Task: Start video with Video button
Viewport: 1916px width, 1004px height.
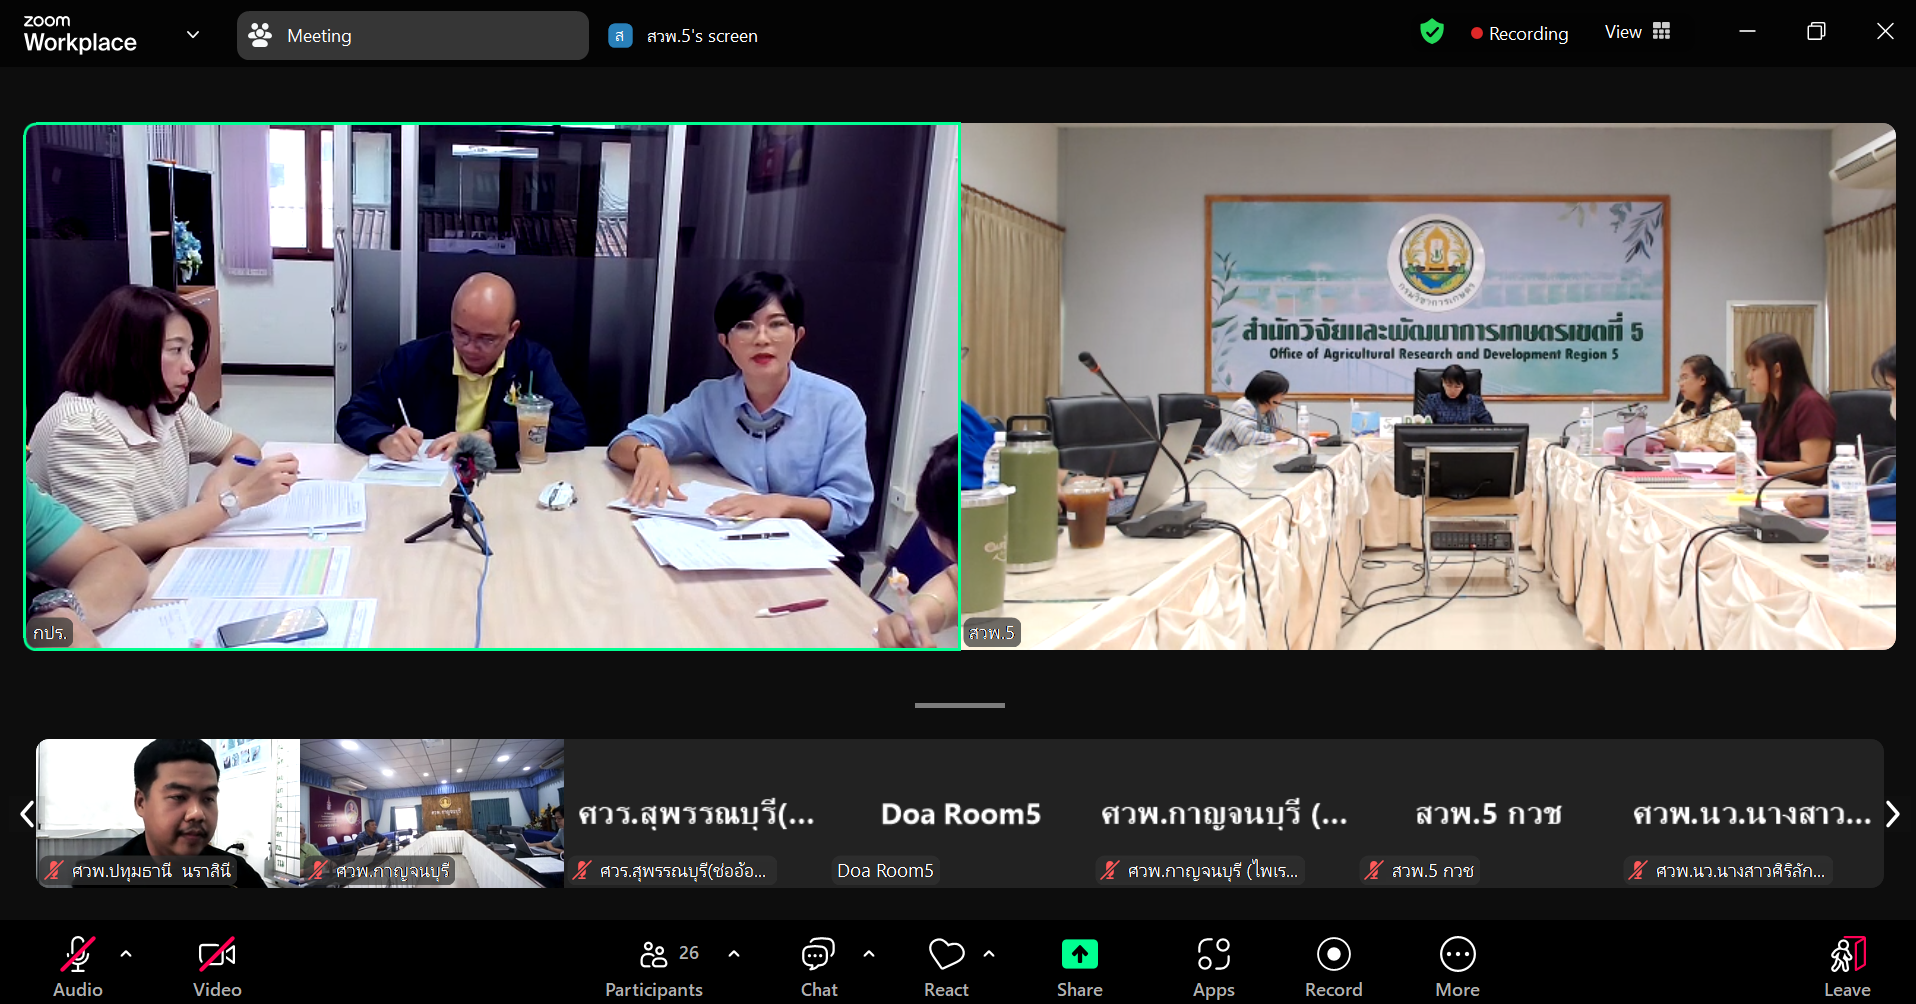Action: coord(217,966)
